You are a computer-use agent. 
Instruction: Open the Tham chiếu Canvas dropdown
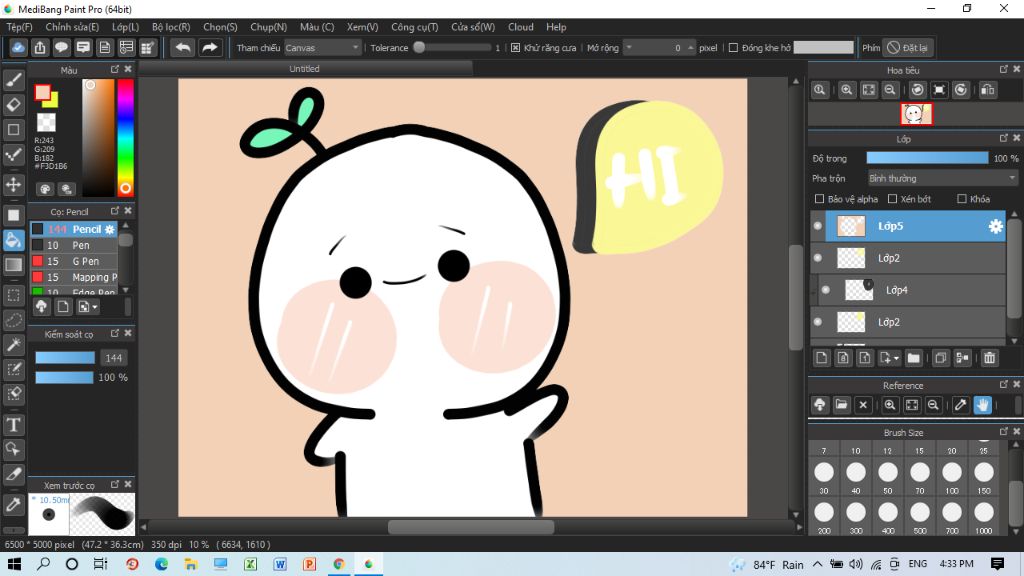[323, 48]
